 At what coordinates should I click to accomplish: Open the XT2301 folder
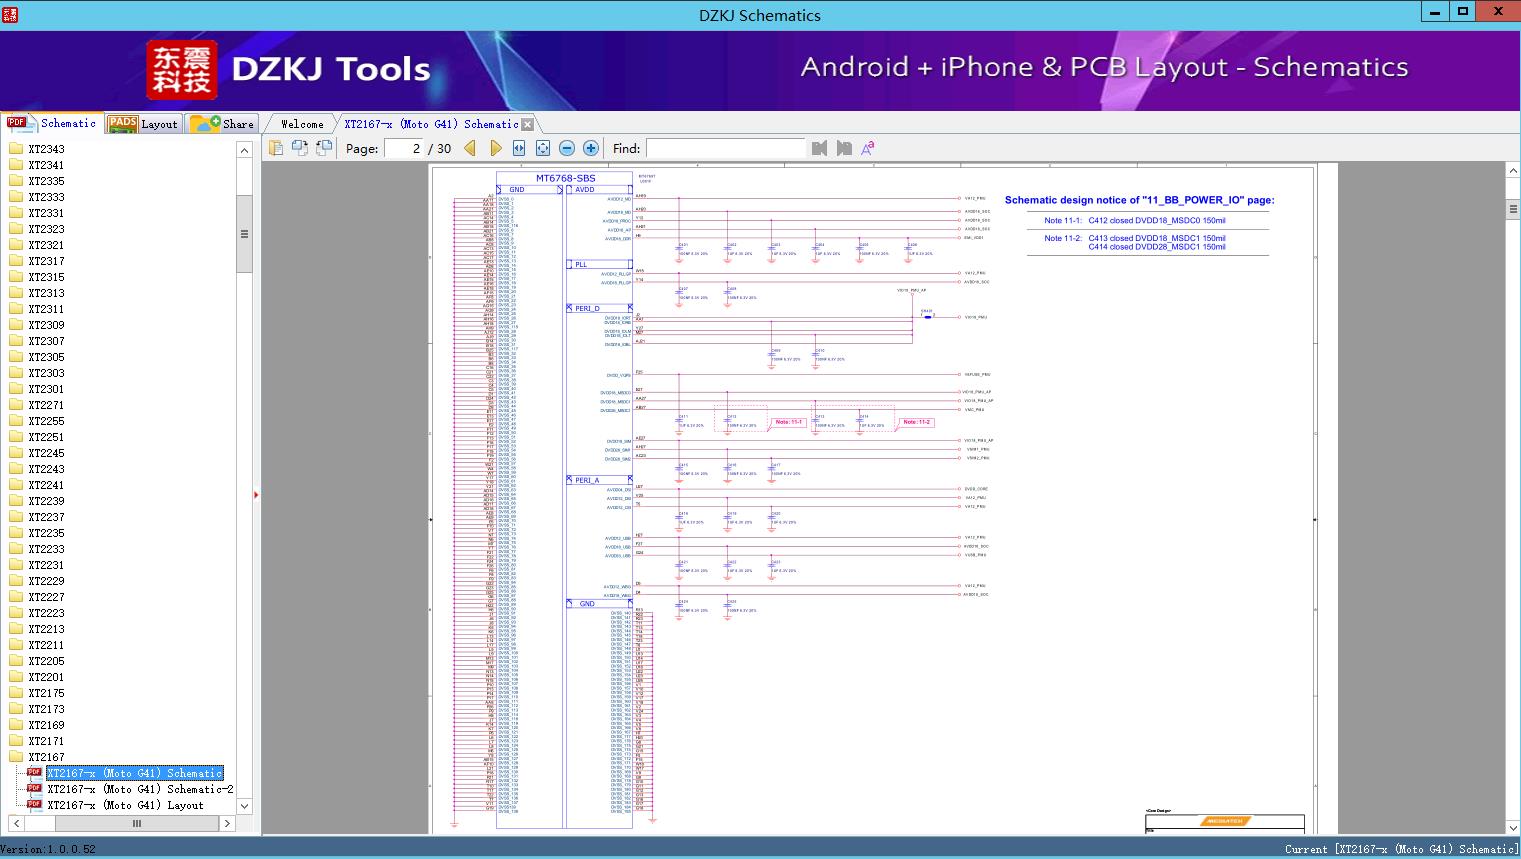46,389
